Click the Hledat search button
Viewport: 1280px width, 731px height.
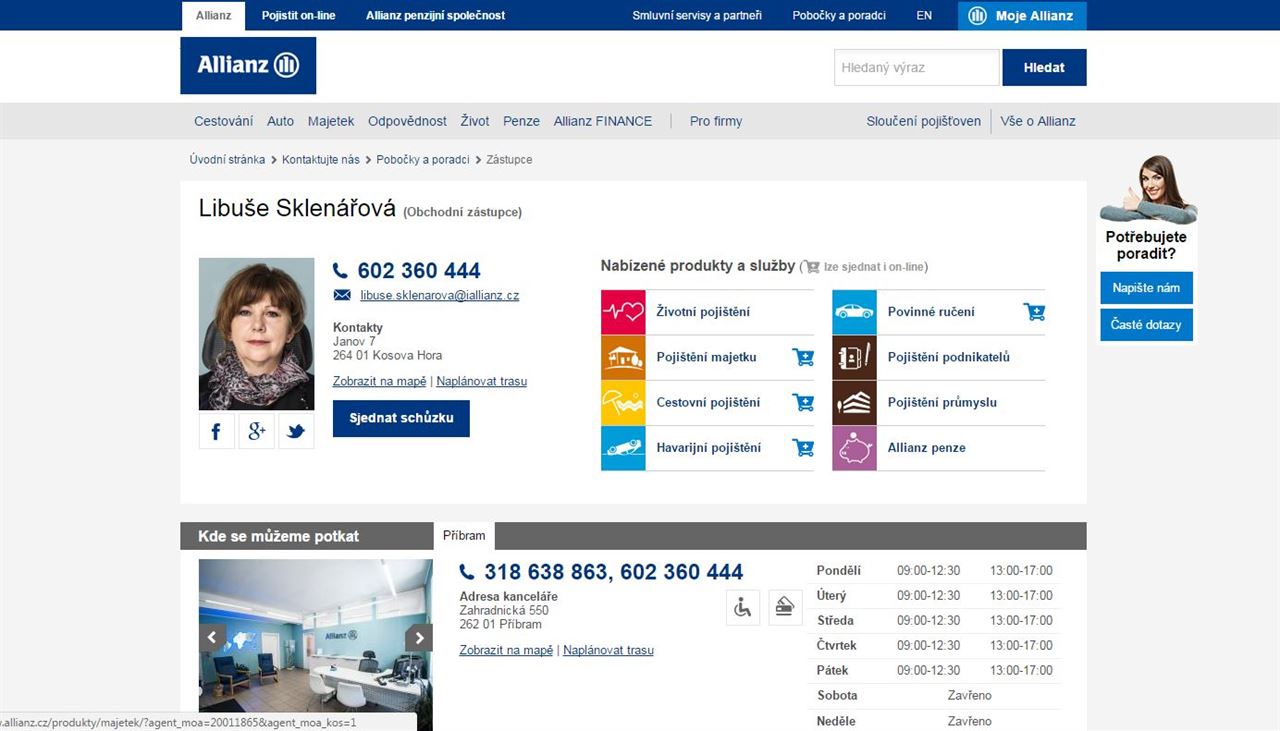1044,68
